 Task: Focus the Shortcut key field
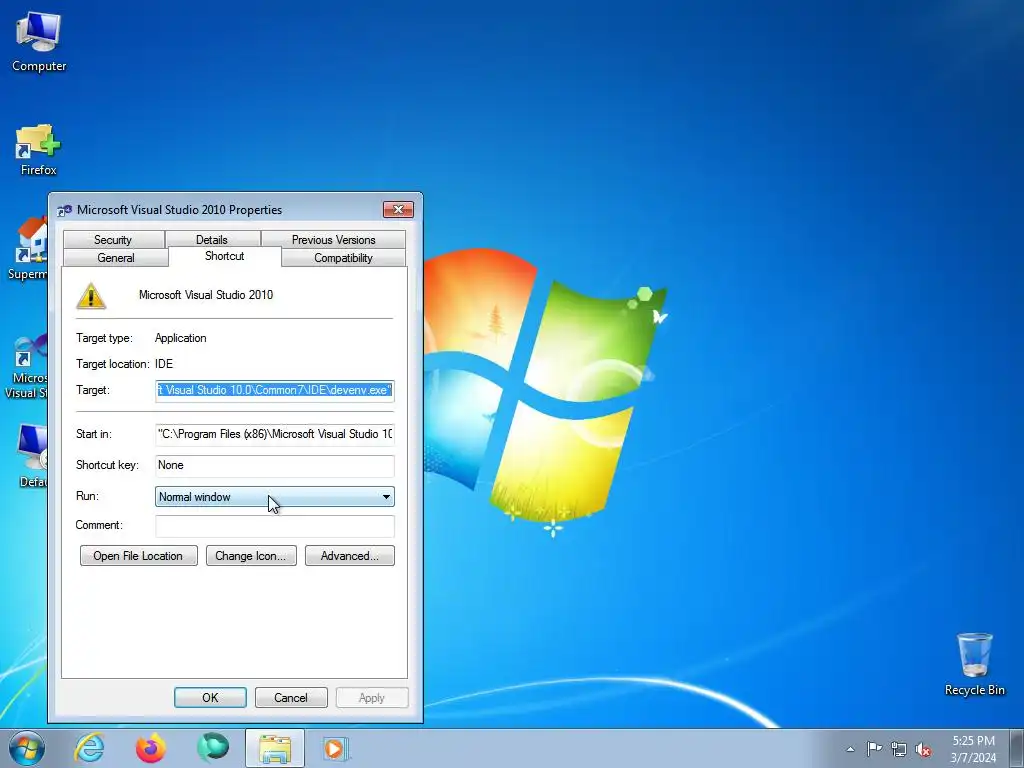coord(274,466)
